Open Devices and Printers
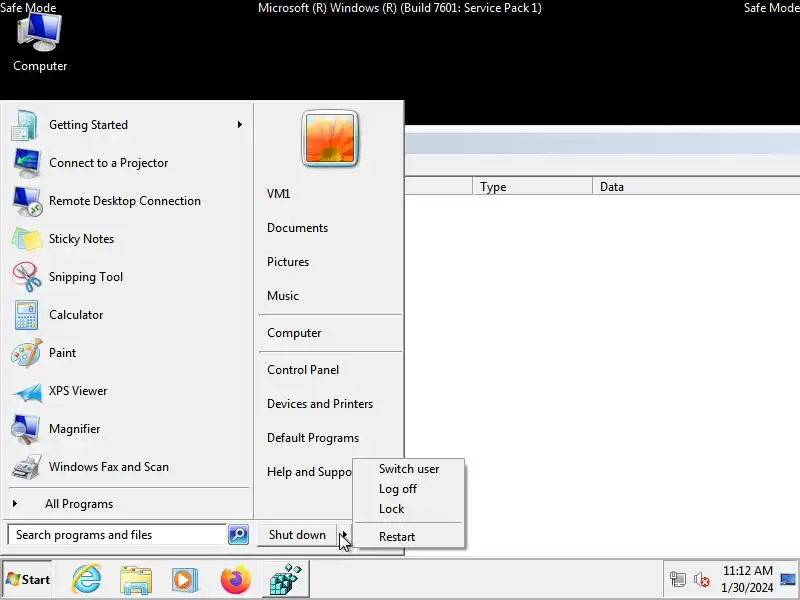 pos(320,404)
